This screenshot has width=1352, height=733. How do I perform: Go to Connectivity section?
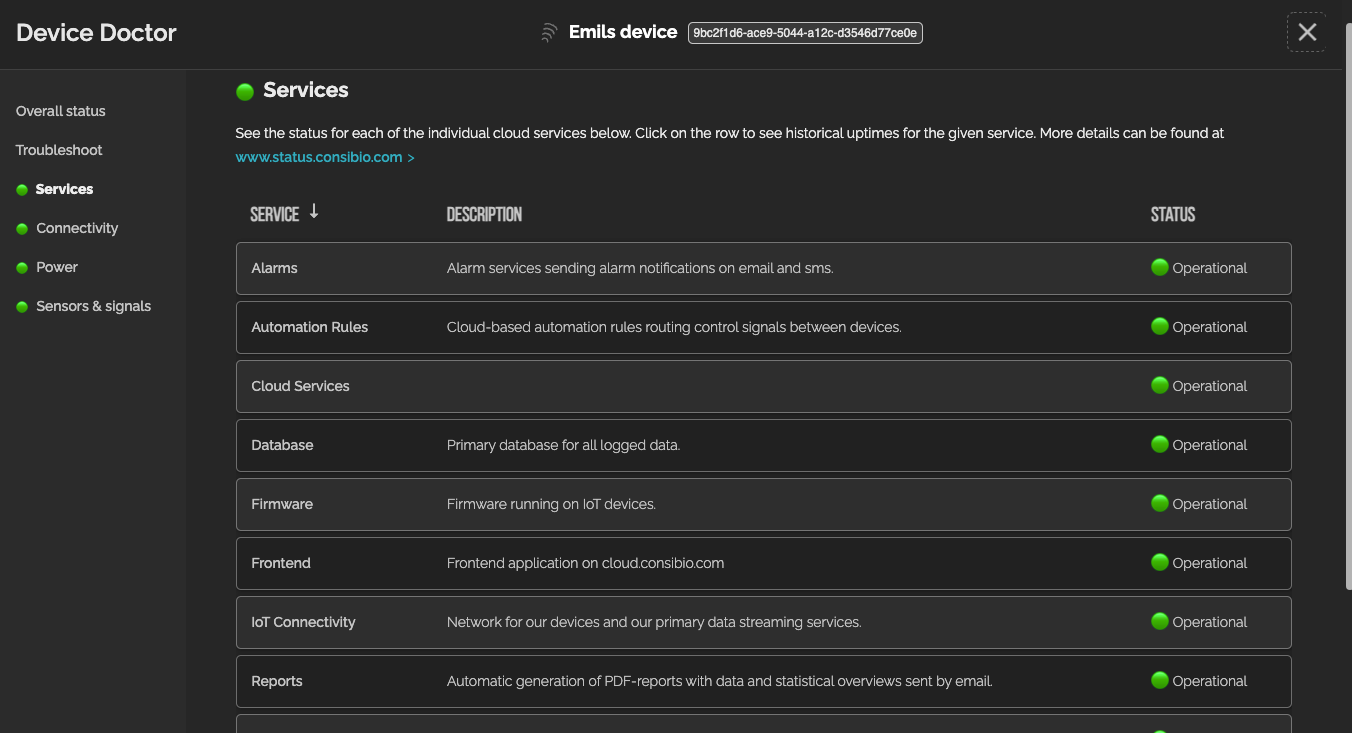point(77,228)
